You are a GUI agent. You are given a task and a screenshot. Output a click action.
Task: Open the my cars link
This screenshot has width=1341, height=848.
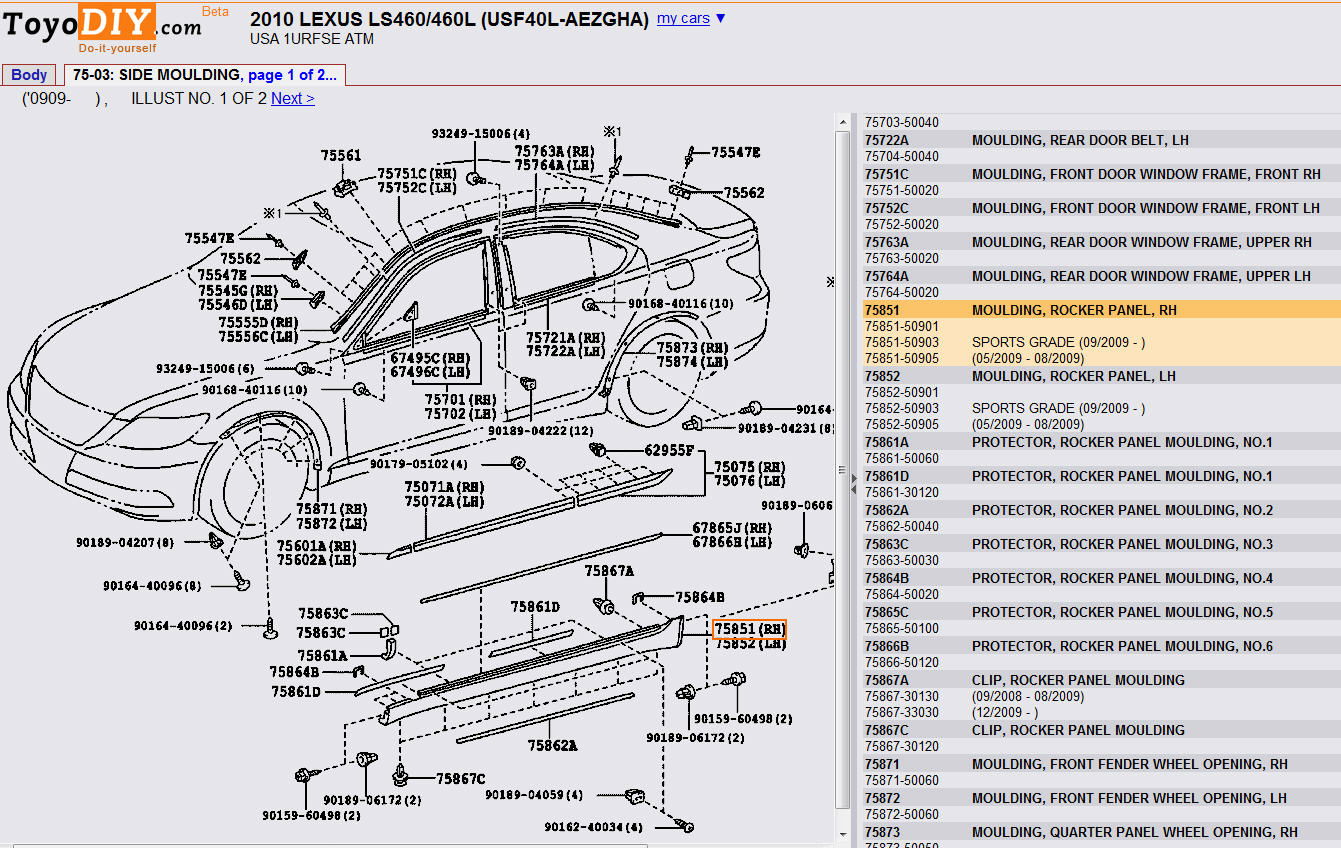[683, 18]
